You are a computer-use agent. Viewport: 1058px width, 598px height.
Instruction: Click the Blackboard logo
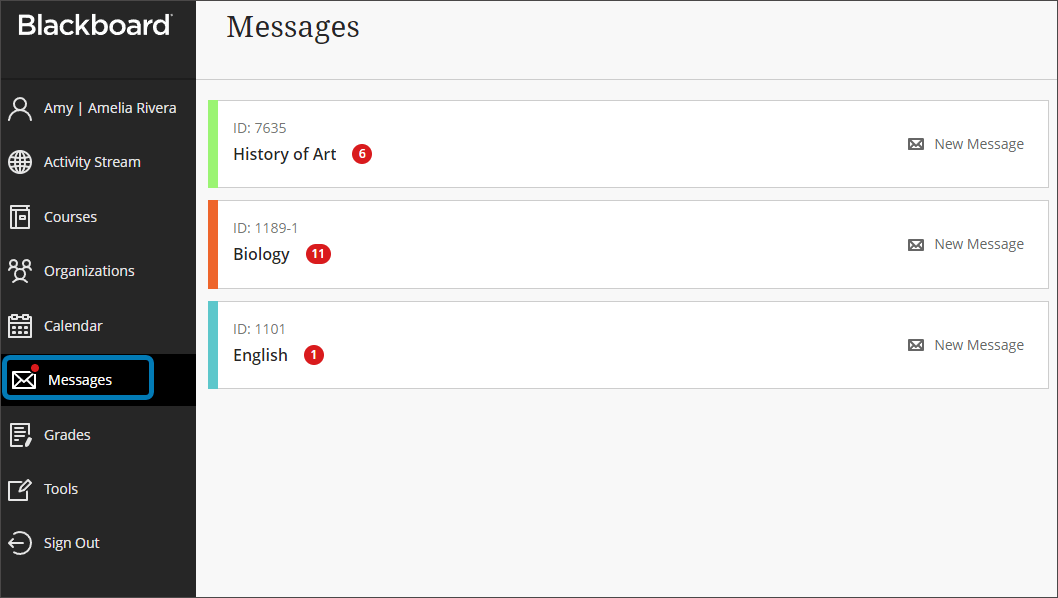[x=93, y=25]
